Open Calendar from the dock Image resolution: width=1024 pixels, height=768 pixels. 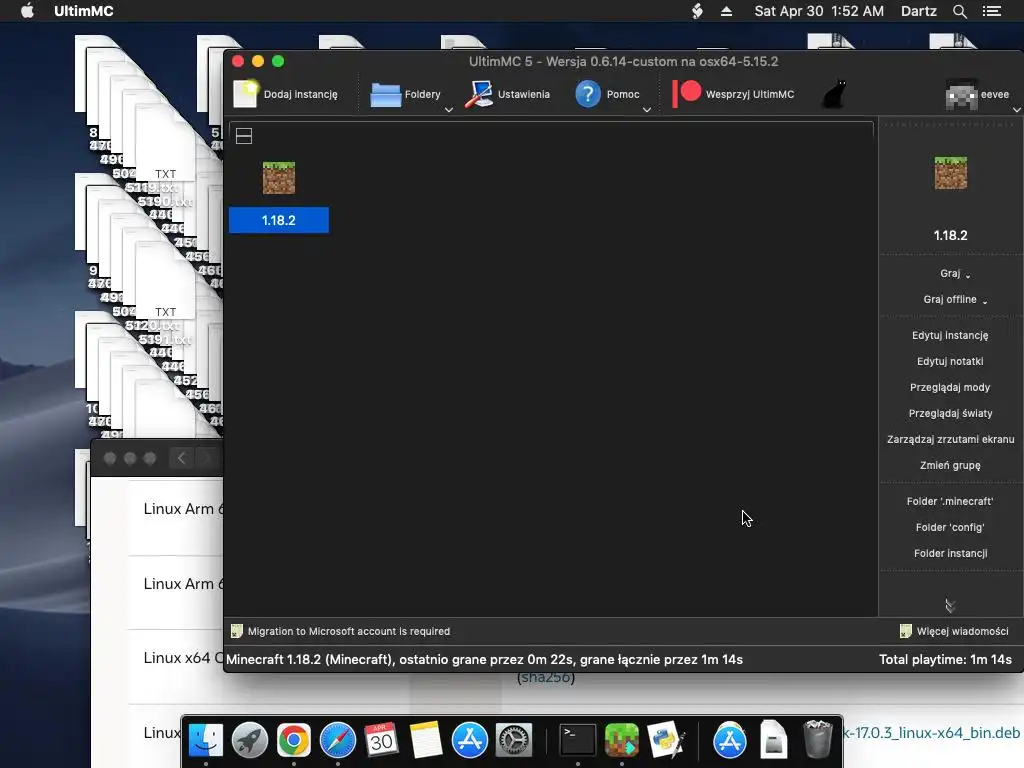(381, 741)
